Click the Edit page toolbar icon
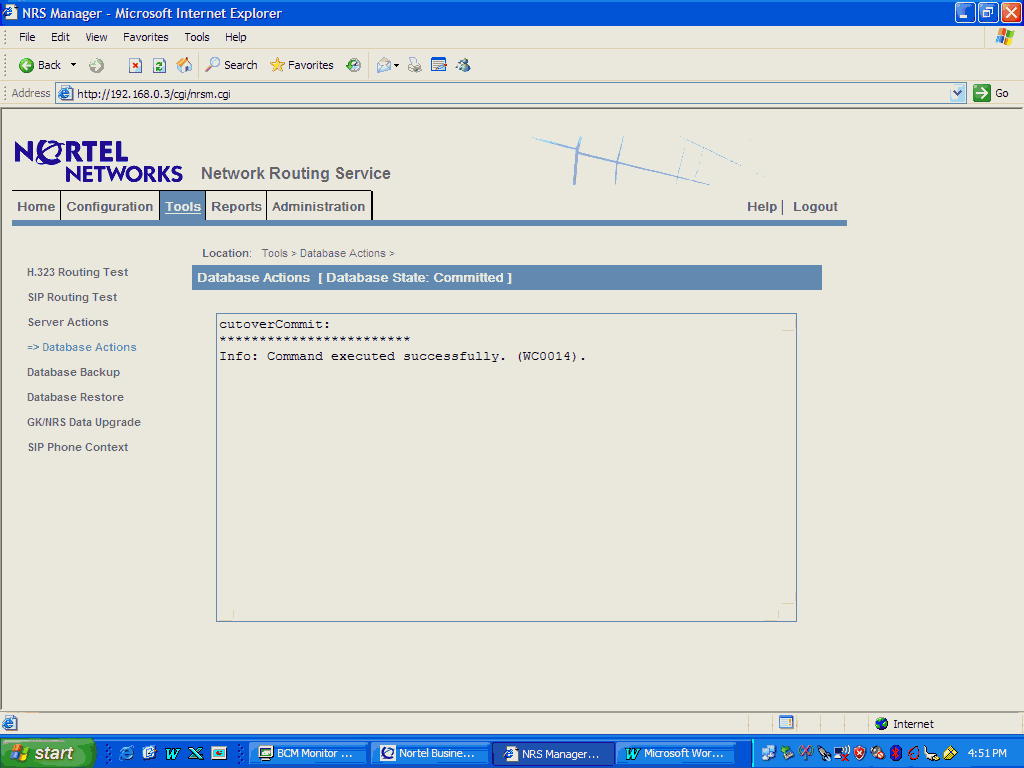 [439, 65]
